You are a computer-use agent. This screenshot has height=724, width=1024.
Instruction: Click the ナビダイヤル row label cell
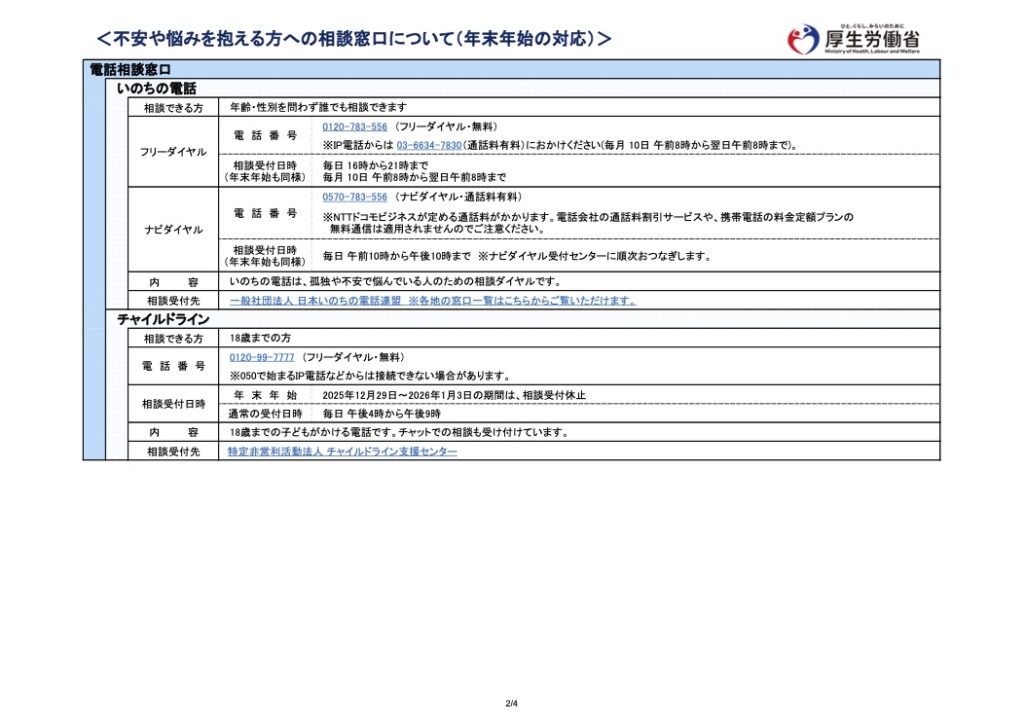point(173,229)
